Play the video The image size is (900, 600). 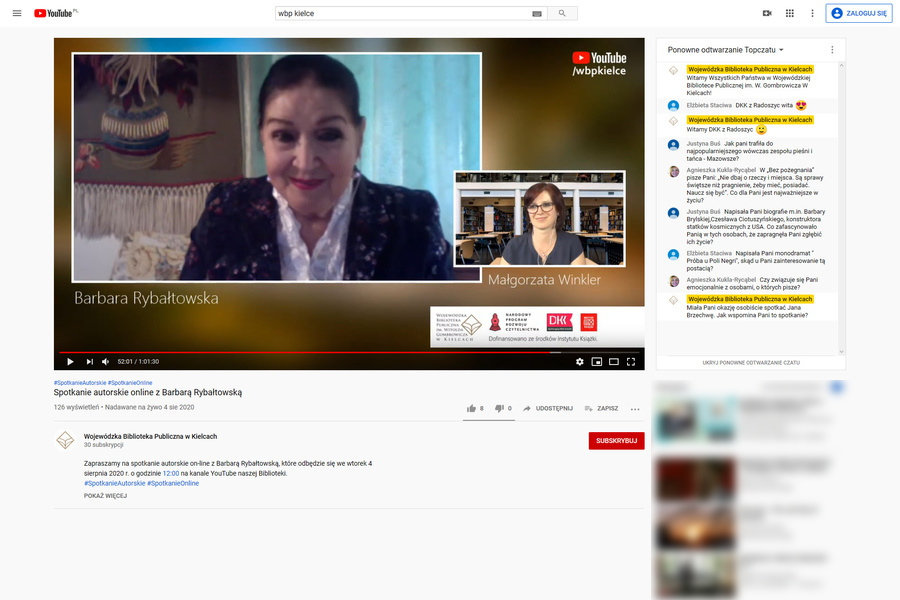pyautogui.click(x=70, y=362)
